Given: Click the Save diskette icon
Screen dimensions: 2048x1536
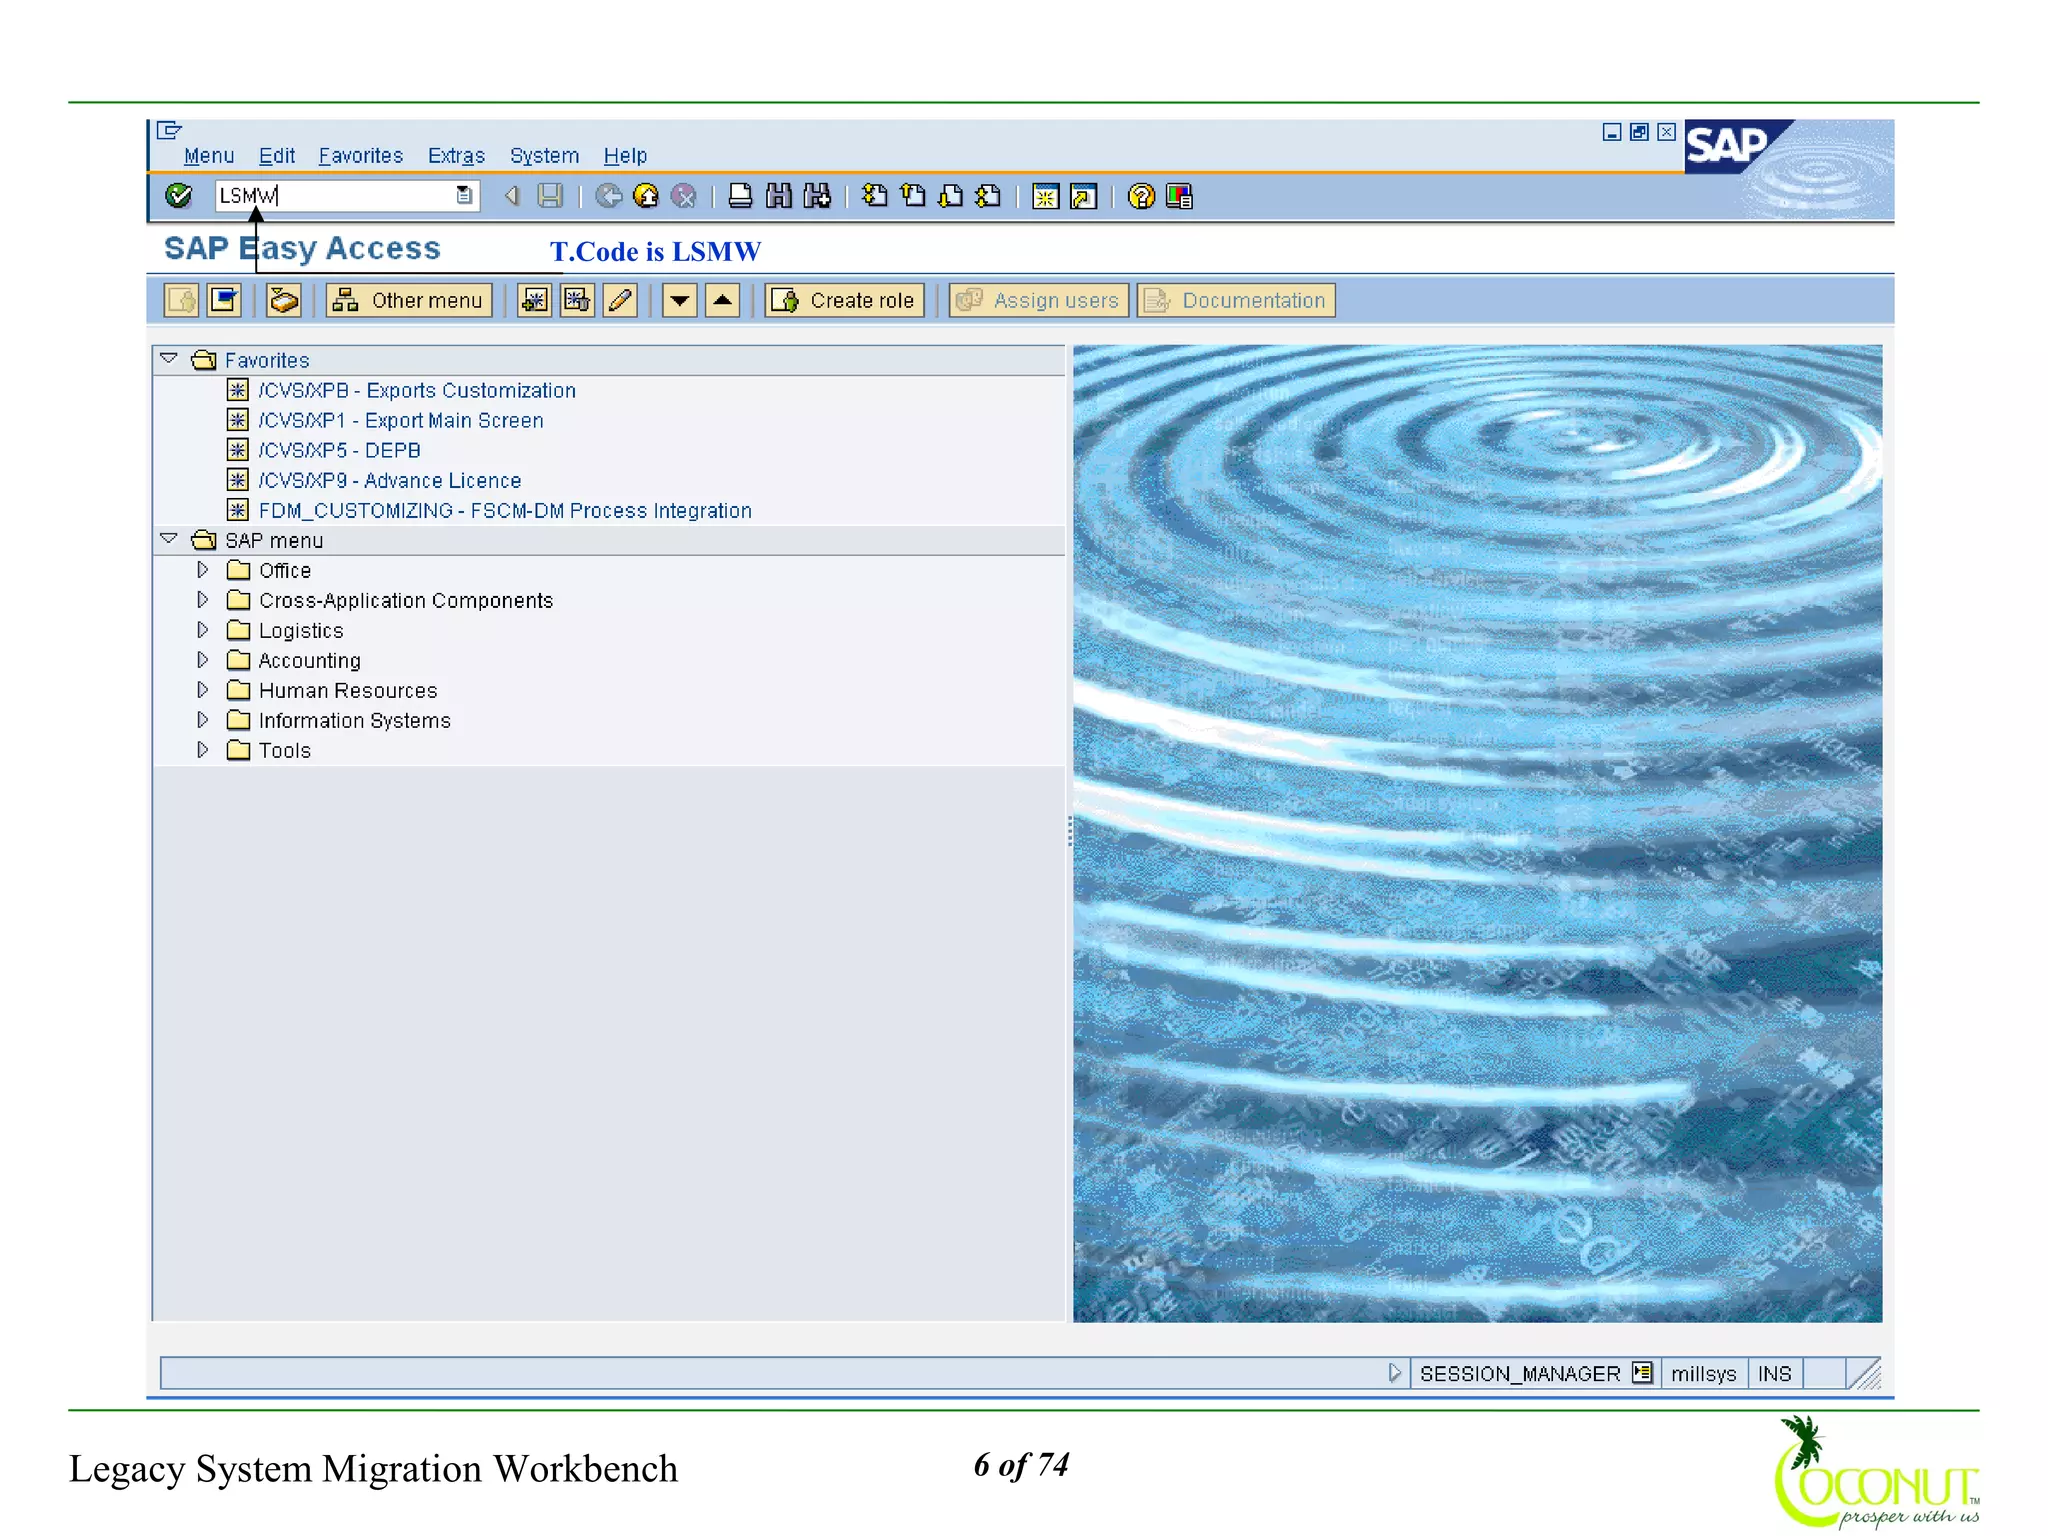Looking at the screenshot, I should point(550,196).
